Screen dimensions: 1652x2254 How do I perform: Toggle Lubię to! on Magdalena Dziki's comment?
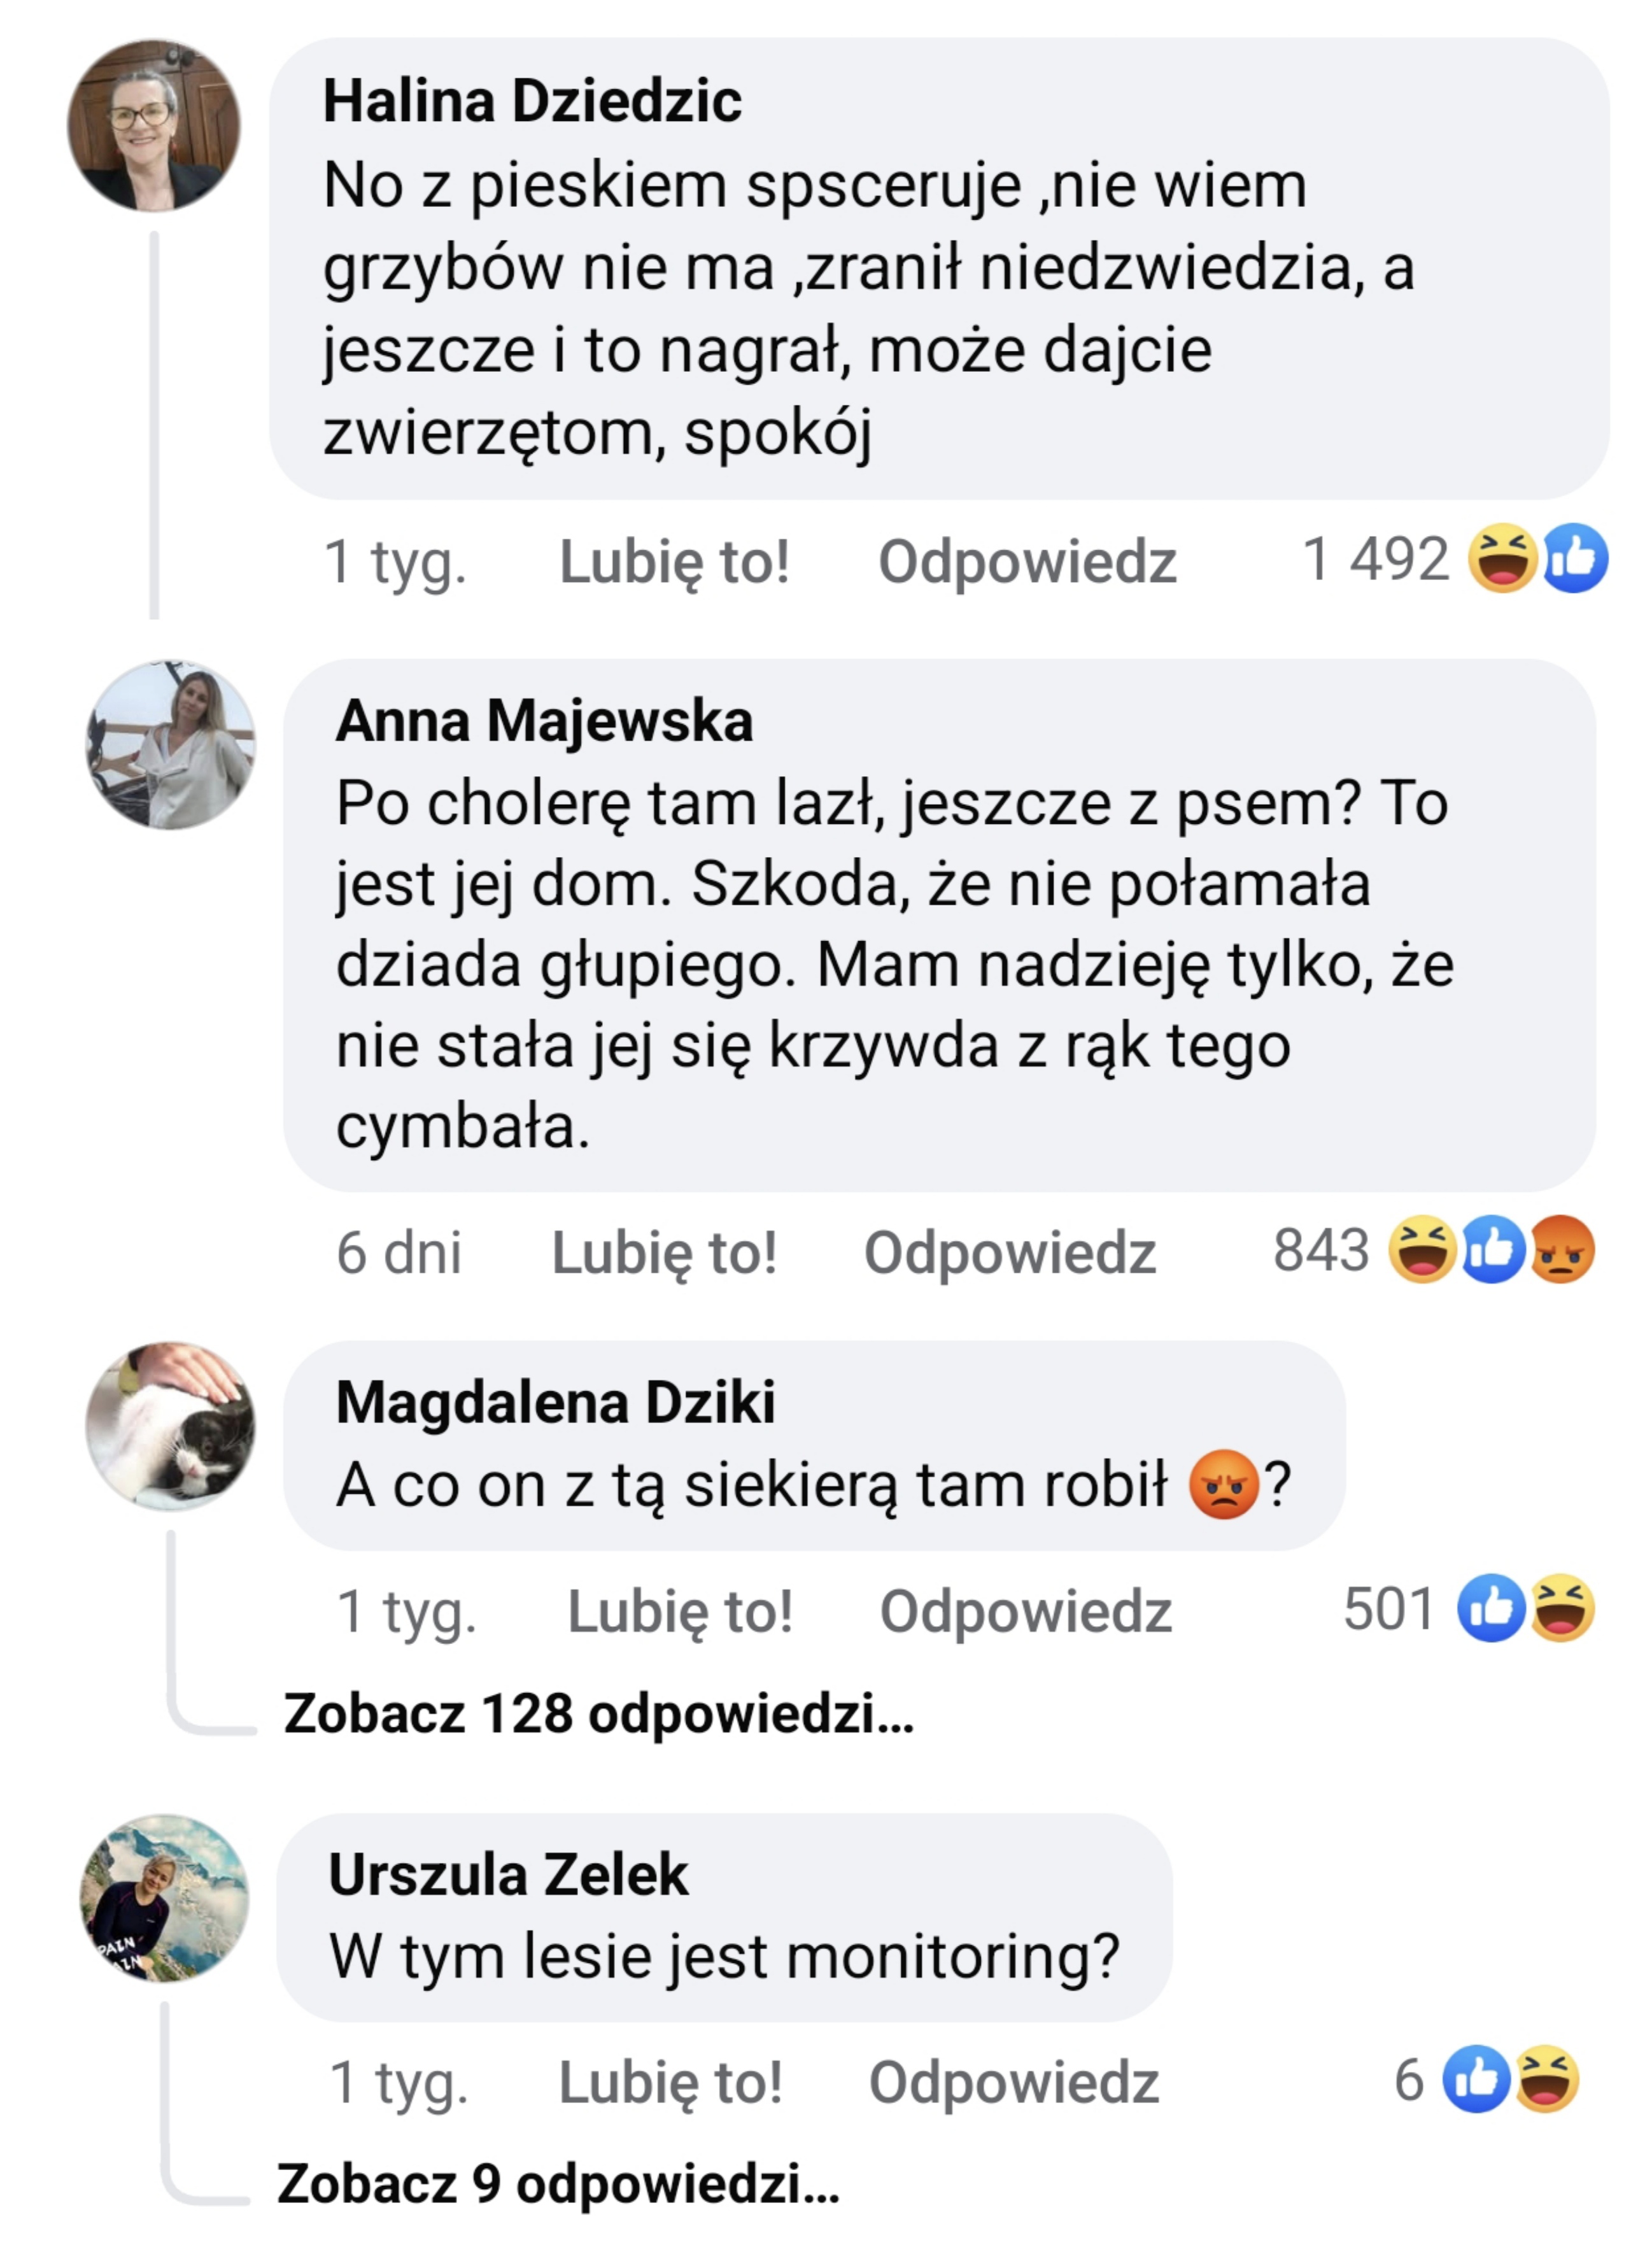tap(680, 1611)
